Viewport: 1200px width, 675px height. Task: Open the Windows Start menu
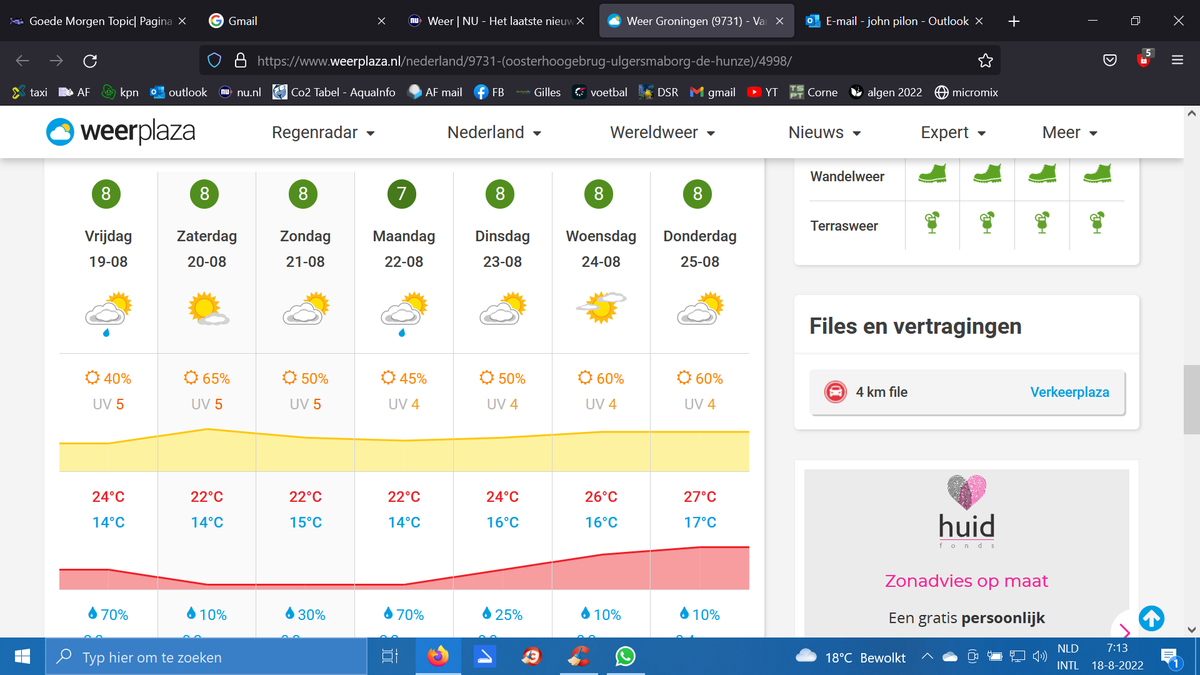(x=23, y=657)
